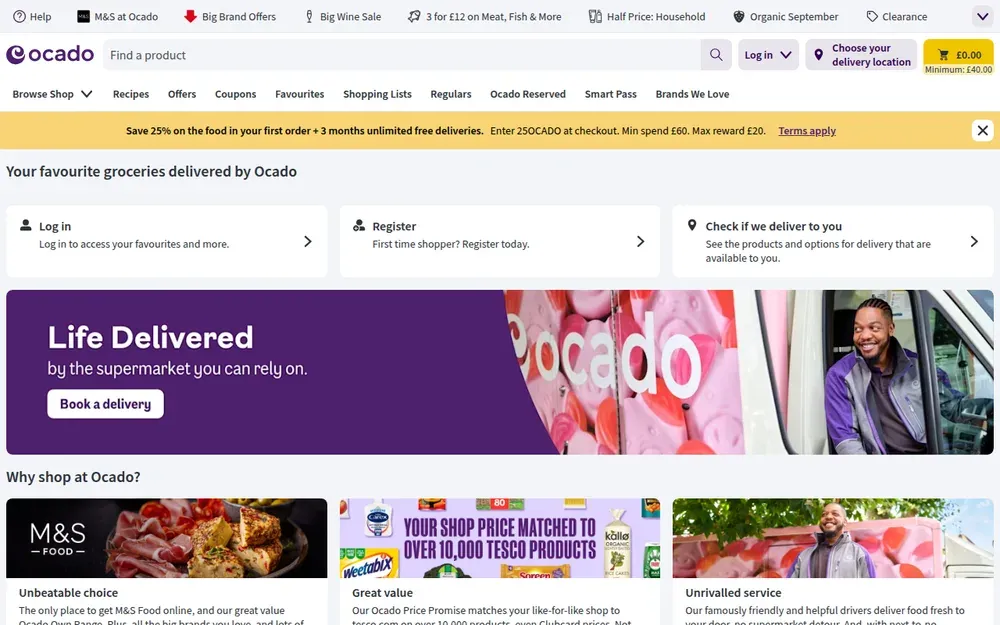The image size is (1000, 625).
Task: Click the trolley cart icon
Action: click(943, 55)
